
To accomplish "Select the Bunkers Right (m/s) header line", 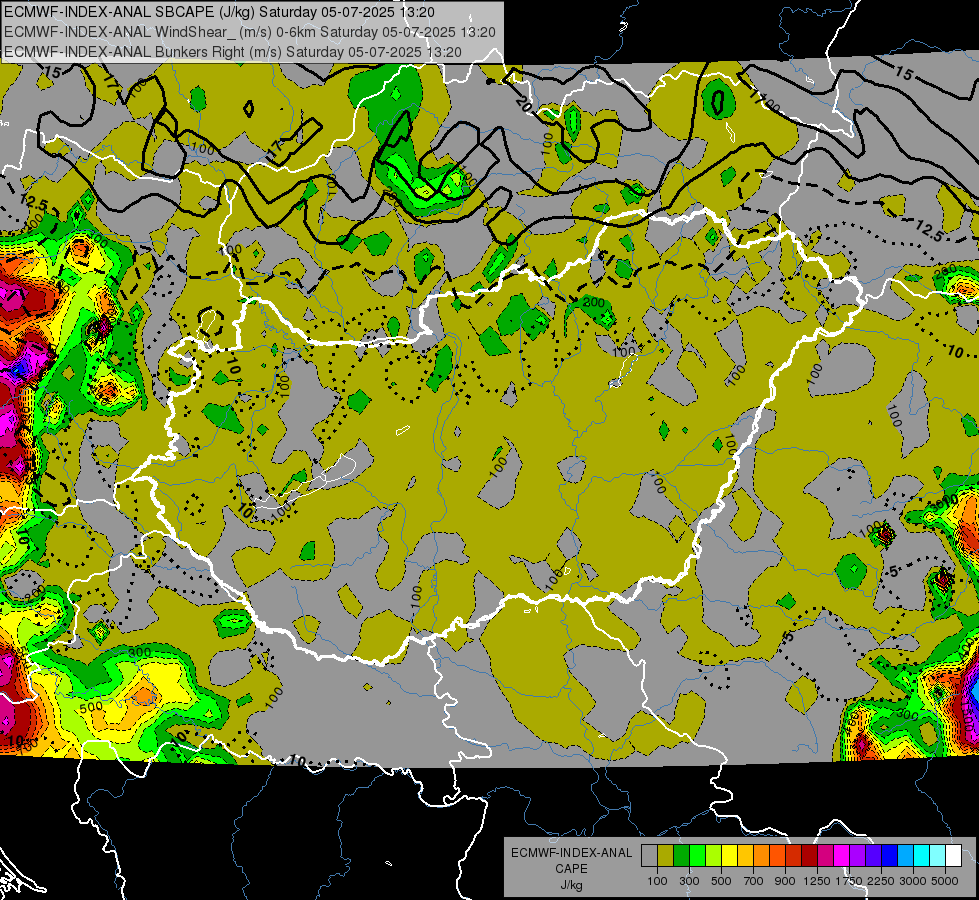I will [x=233, y=52].
